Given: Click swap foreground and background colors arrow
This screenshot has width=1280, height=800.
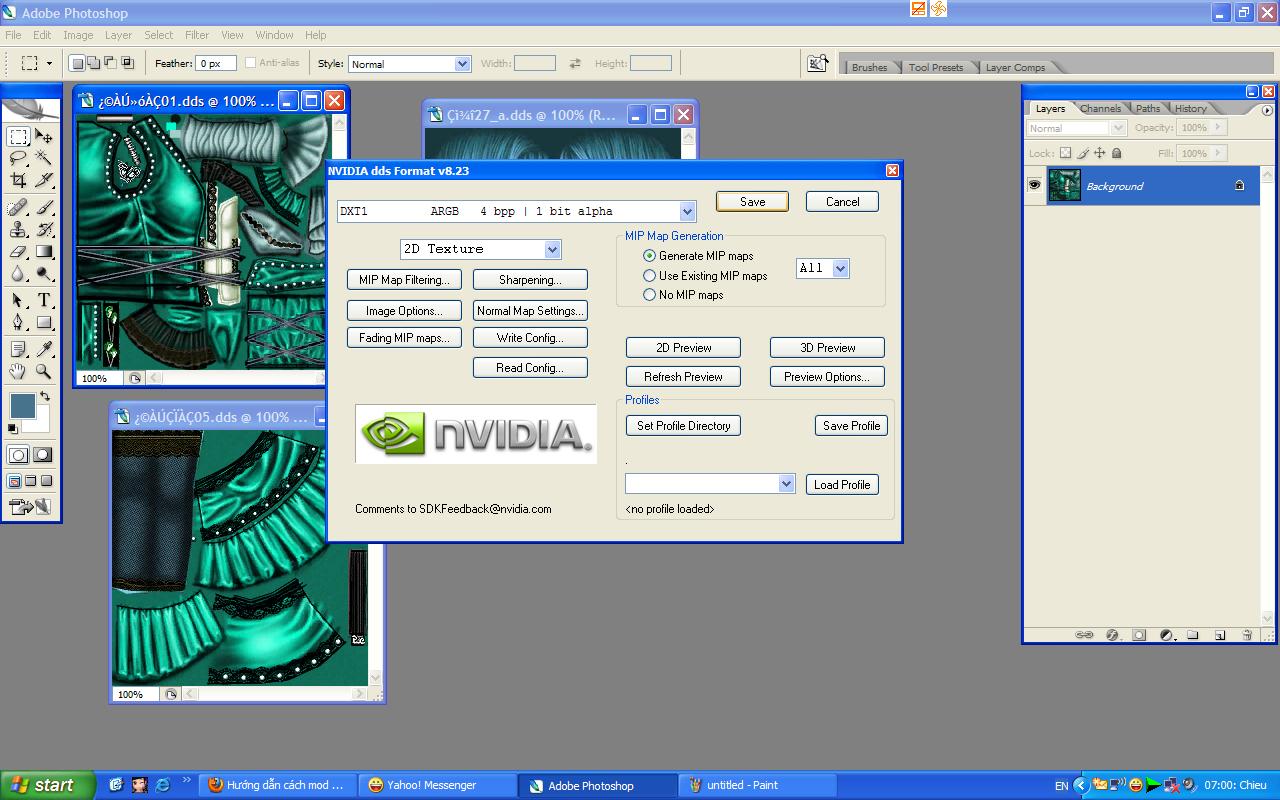Looking at the screenshot, I should point(44,397).
